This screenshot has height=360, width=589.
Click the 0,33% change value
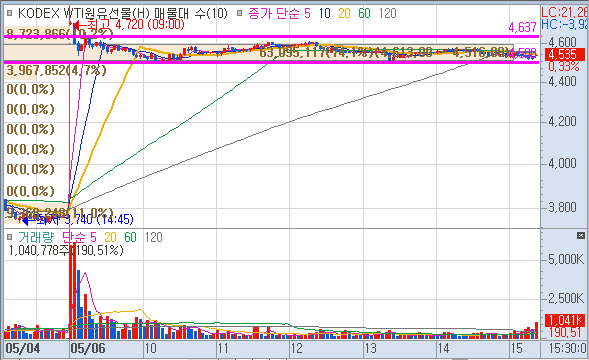click(564, 67)
